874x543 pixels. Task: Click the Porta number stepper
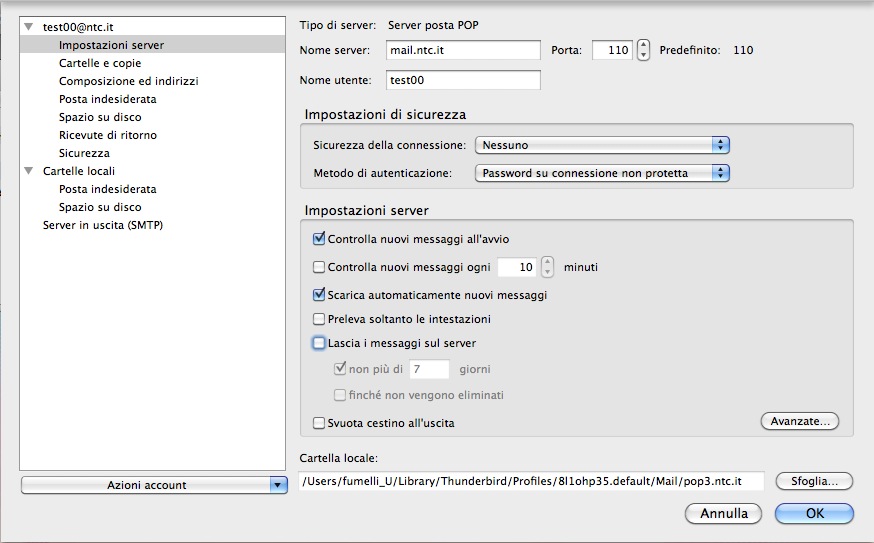point(644,50)
